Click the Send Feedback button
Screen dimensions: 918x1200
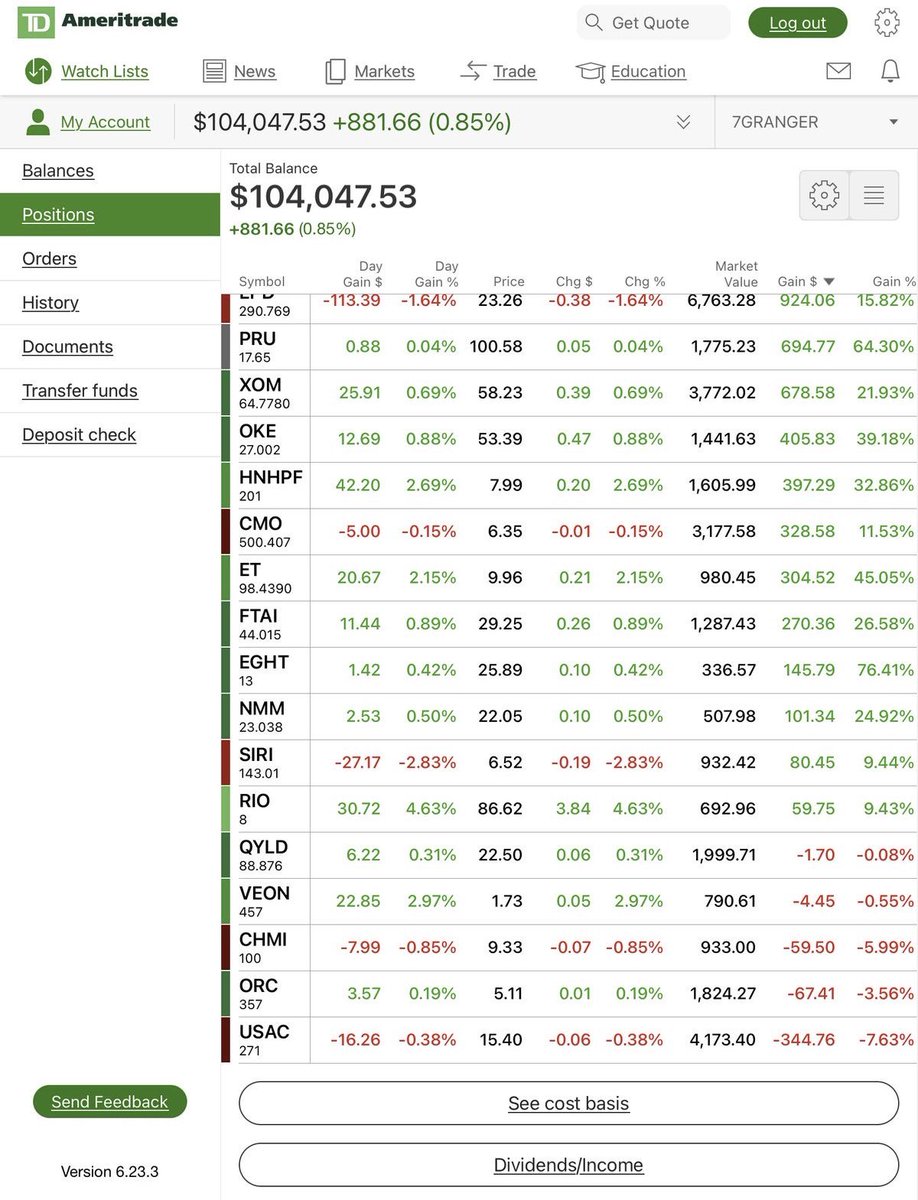pyautogui.click(x=110, y=1102)
